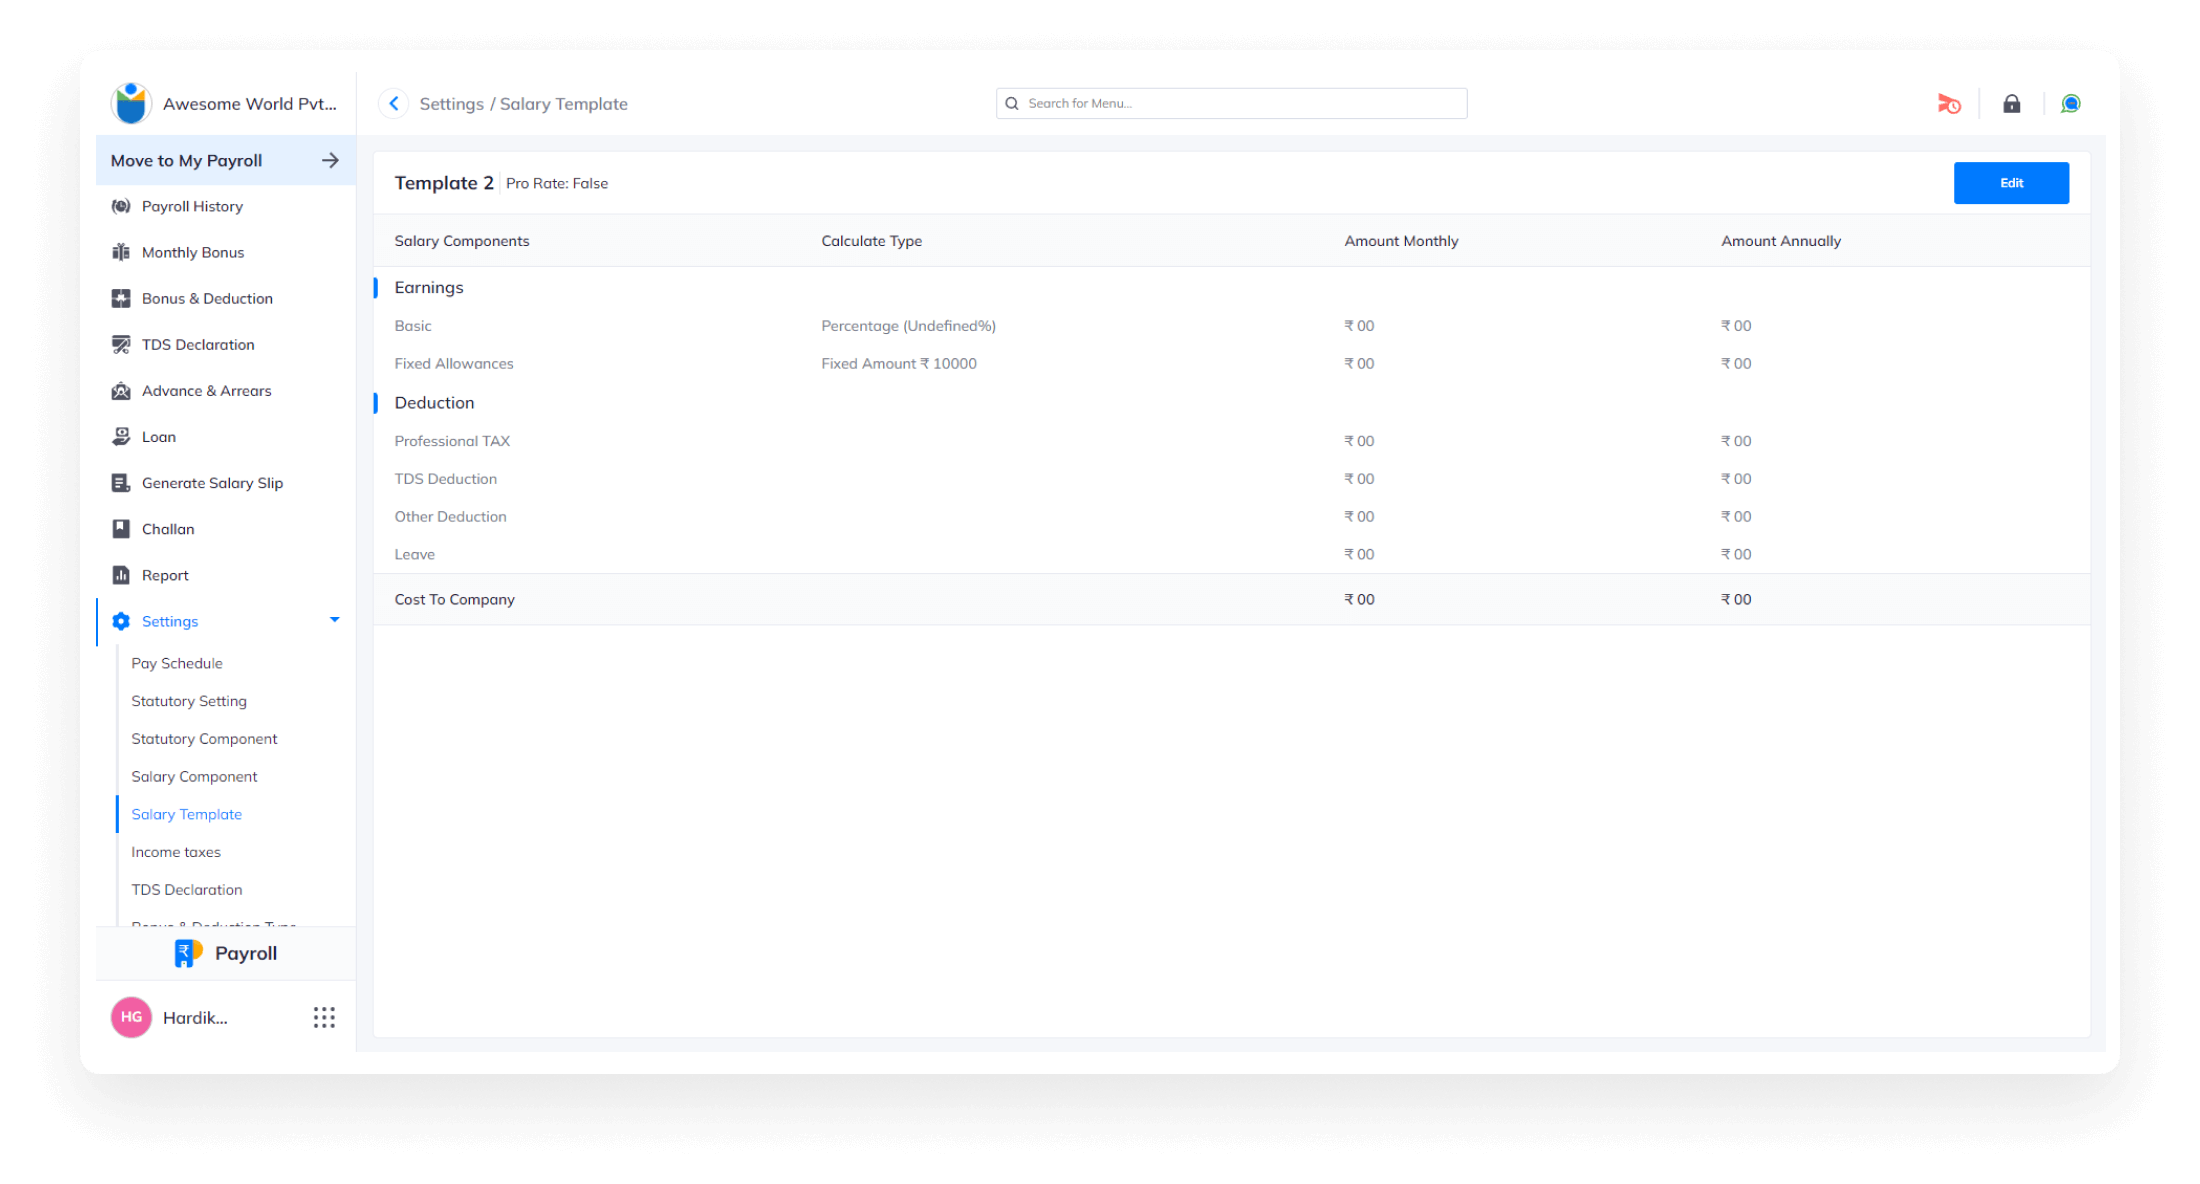The height and width of the screenshot is (1184, 2200).
Task: Click the Advance & Arrears icon
Action: point(121,389)
